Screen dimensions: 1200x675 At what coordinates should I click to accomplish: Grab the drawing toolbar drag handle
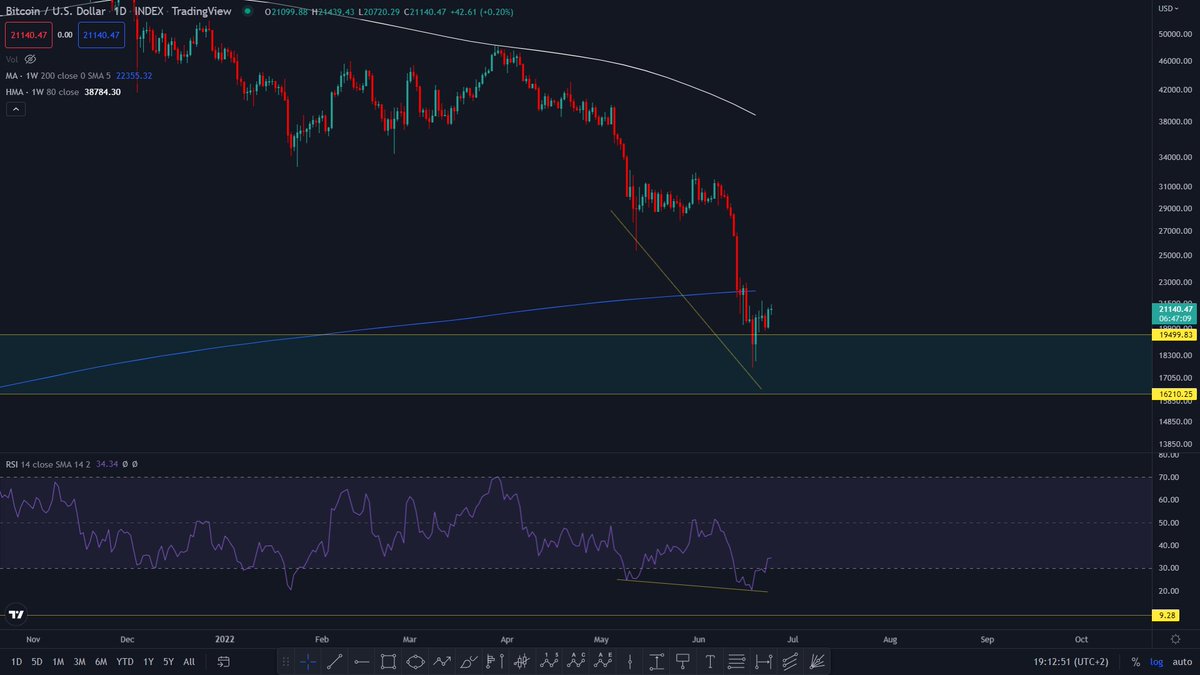(287, 661)
